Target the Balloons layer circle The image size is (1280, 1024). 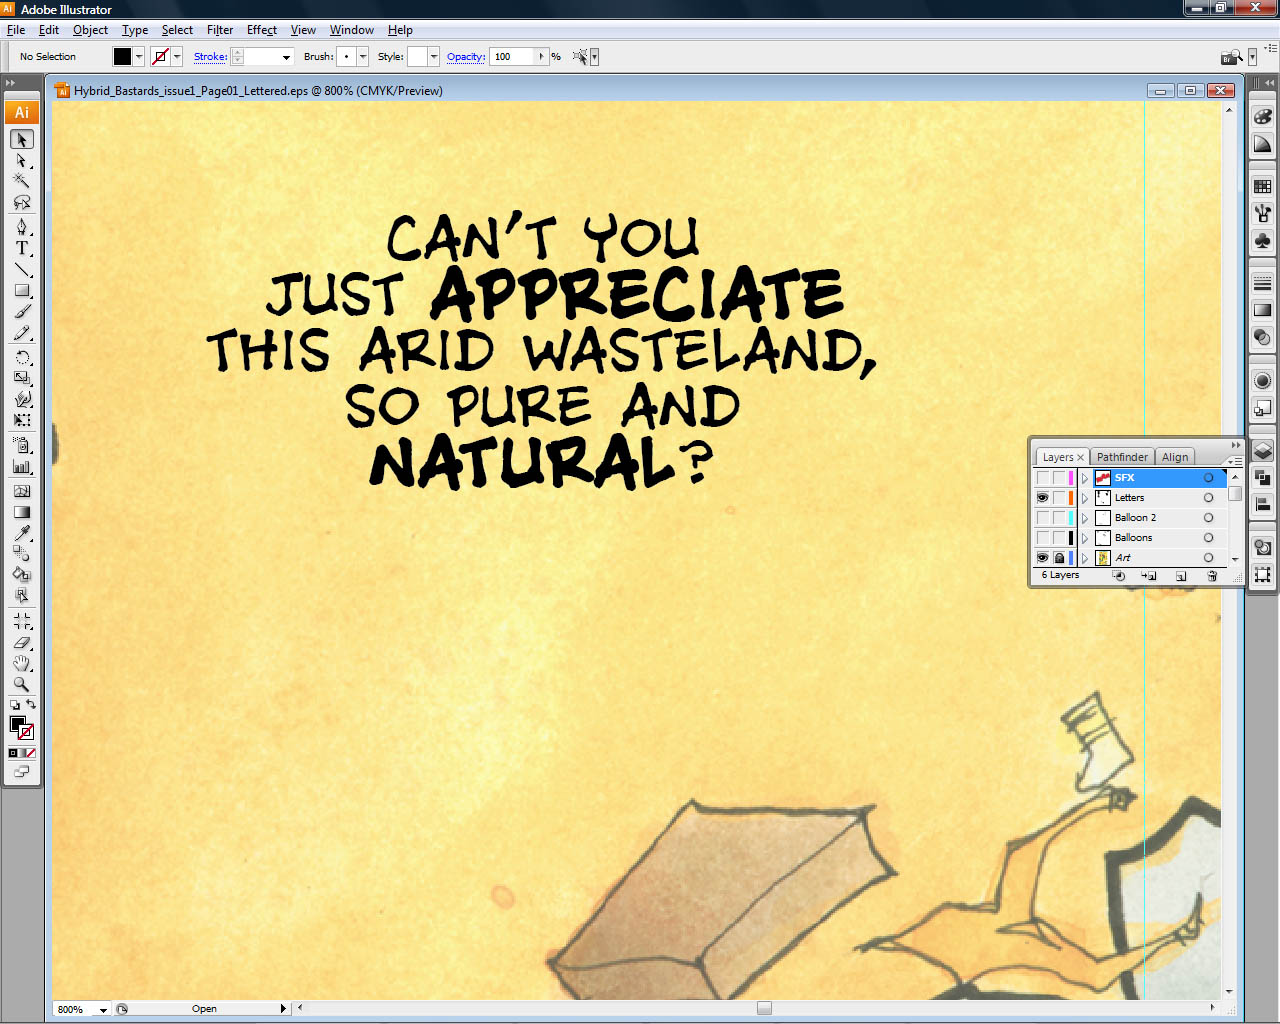(x=1208, y=538)
